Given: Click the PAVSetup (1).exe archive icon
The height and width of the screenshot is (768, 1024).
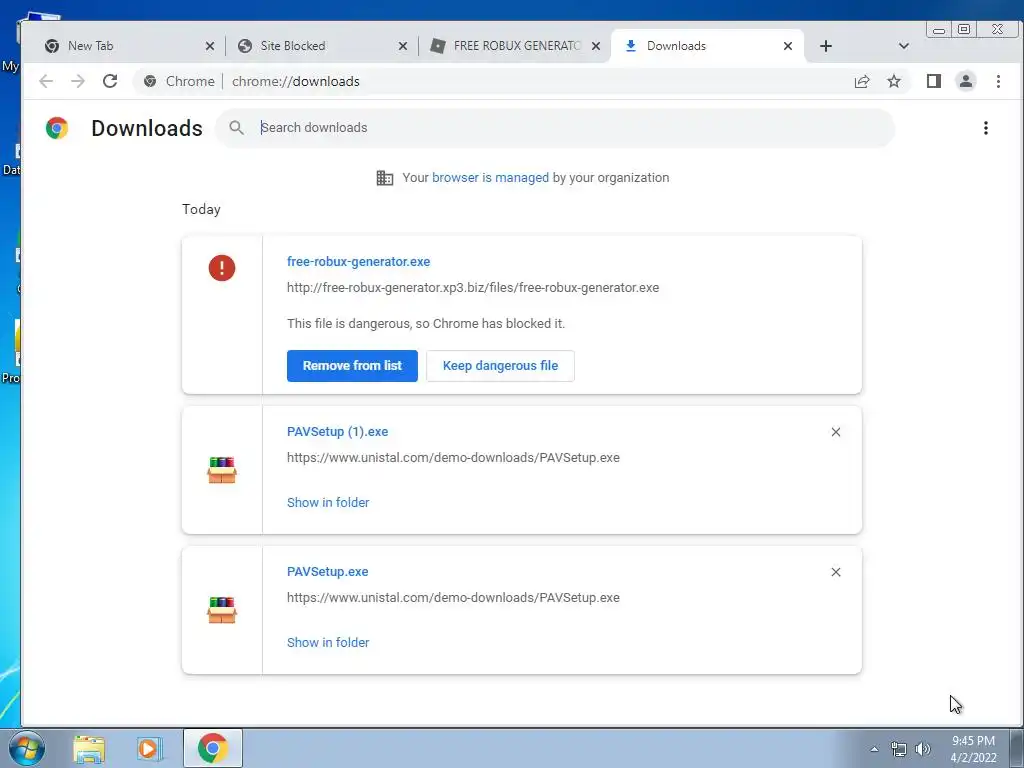Looking at the screenshot, I should (222, 470).
